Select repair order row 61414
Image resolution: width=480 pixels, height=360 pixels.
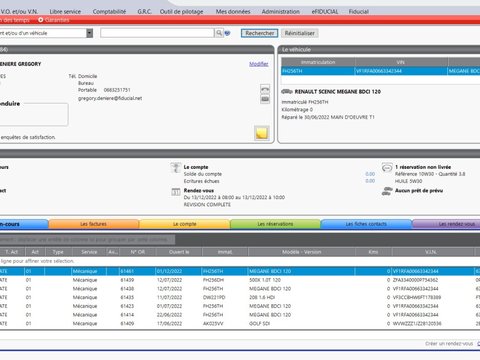pyautogui.click(x=240, y=315)
